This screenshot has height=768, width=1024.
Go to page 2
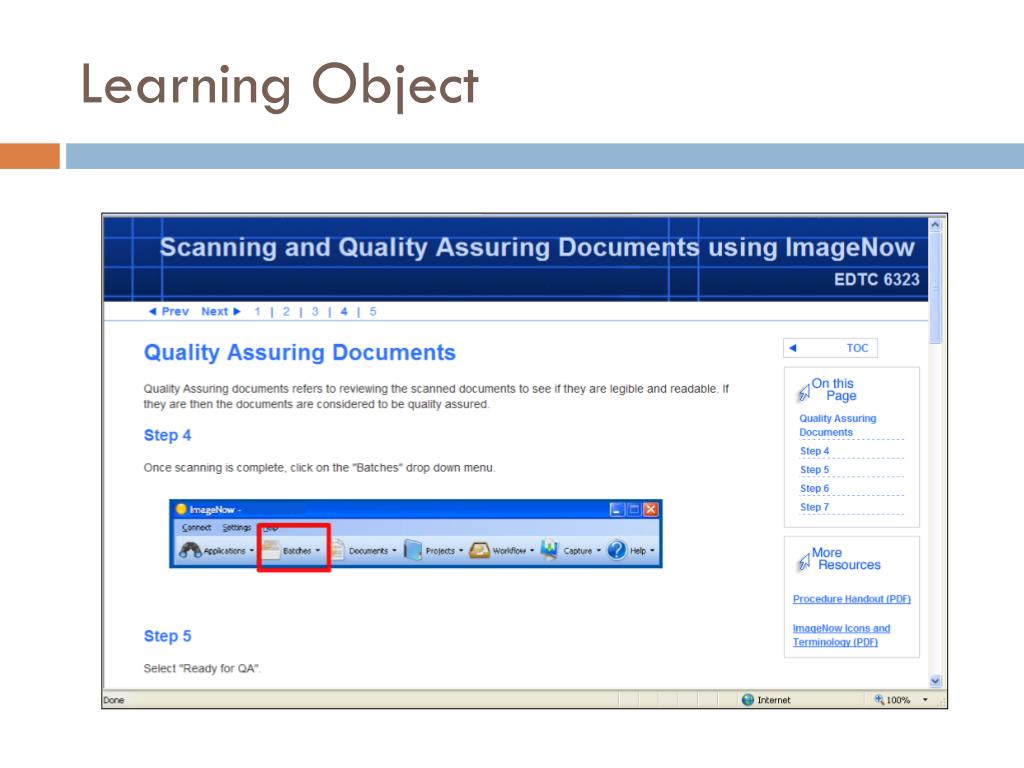(286, 312)
